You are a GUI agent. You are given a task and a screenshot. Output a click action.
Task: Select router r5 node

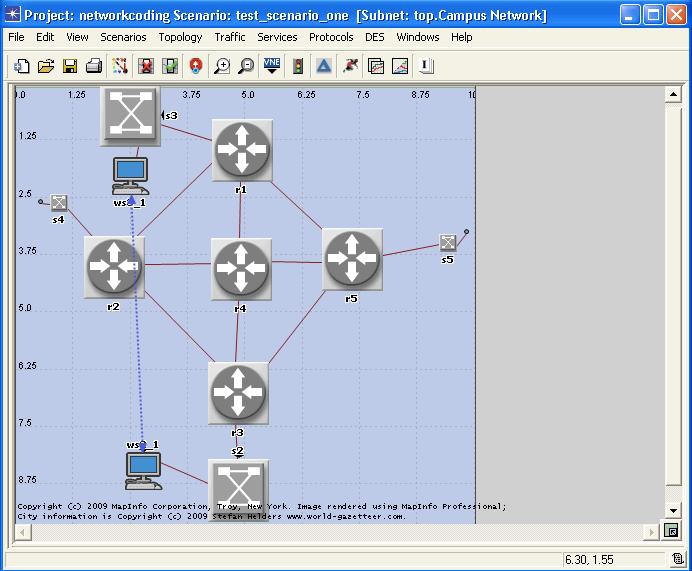point(352,259)
